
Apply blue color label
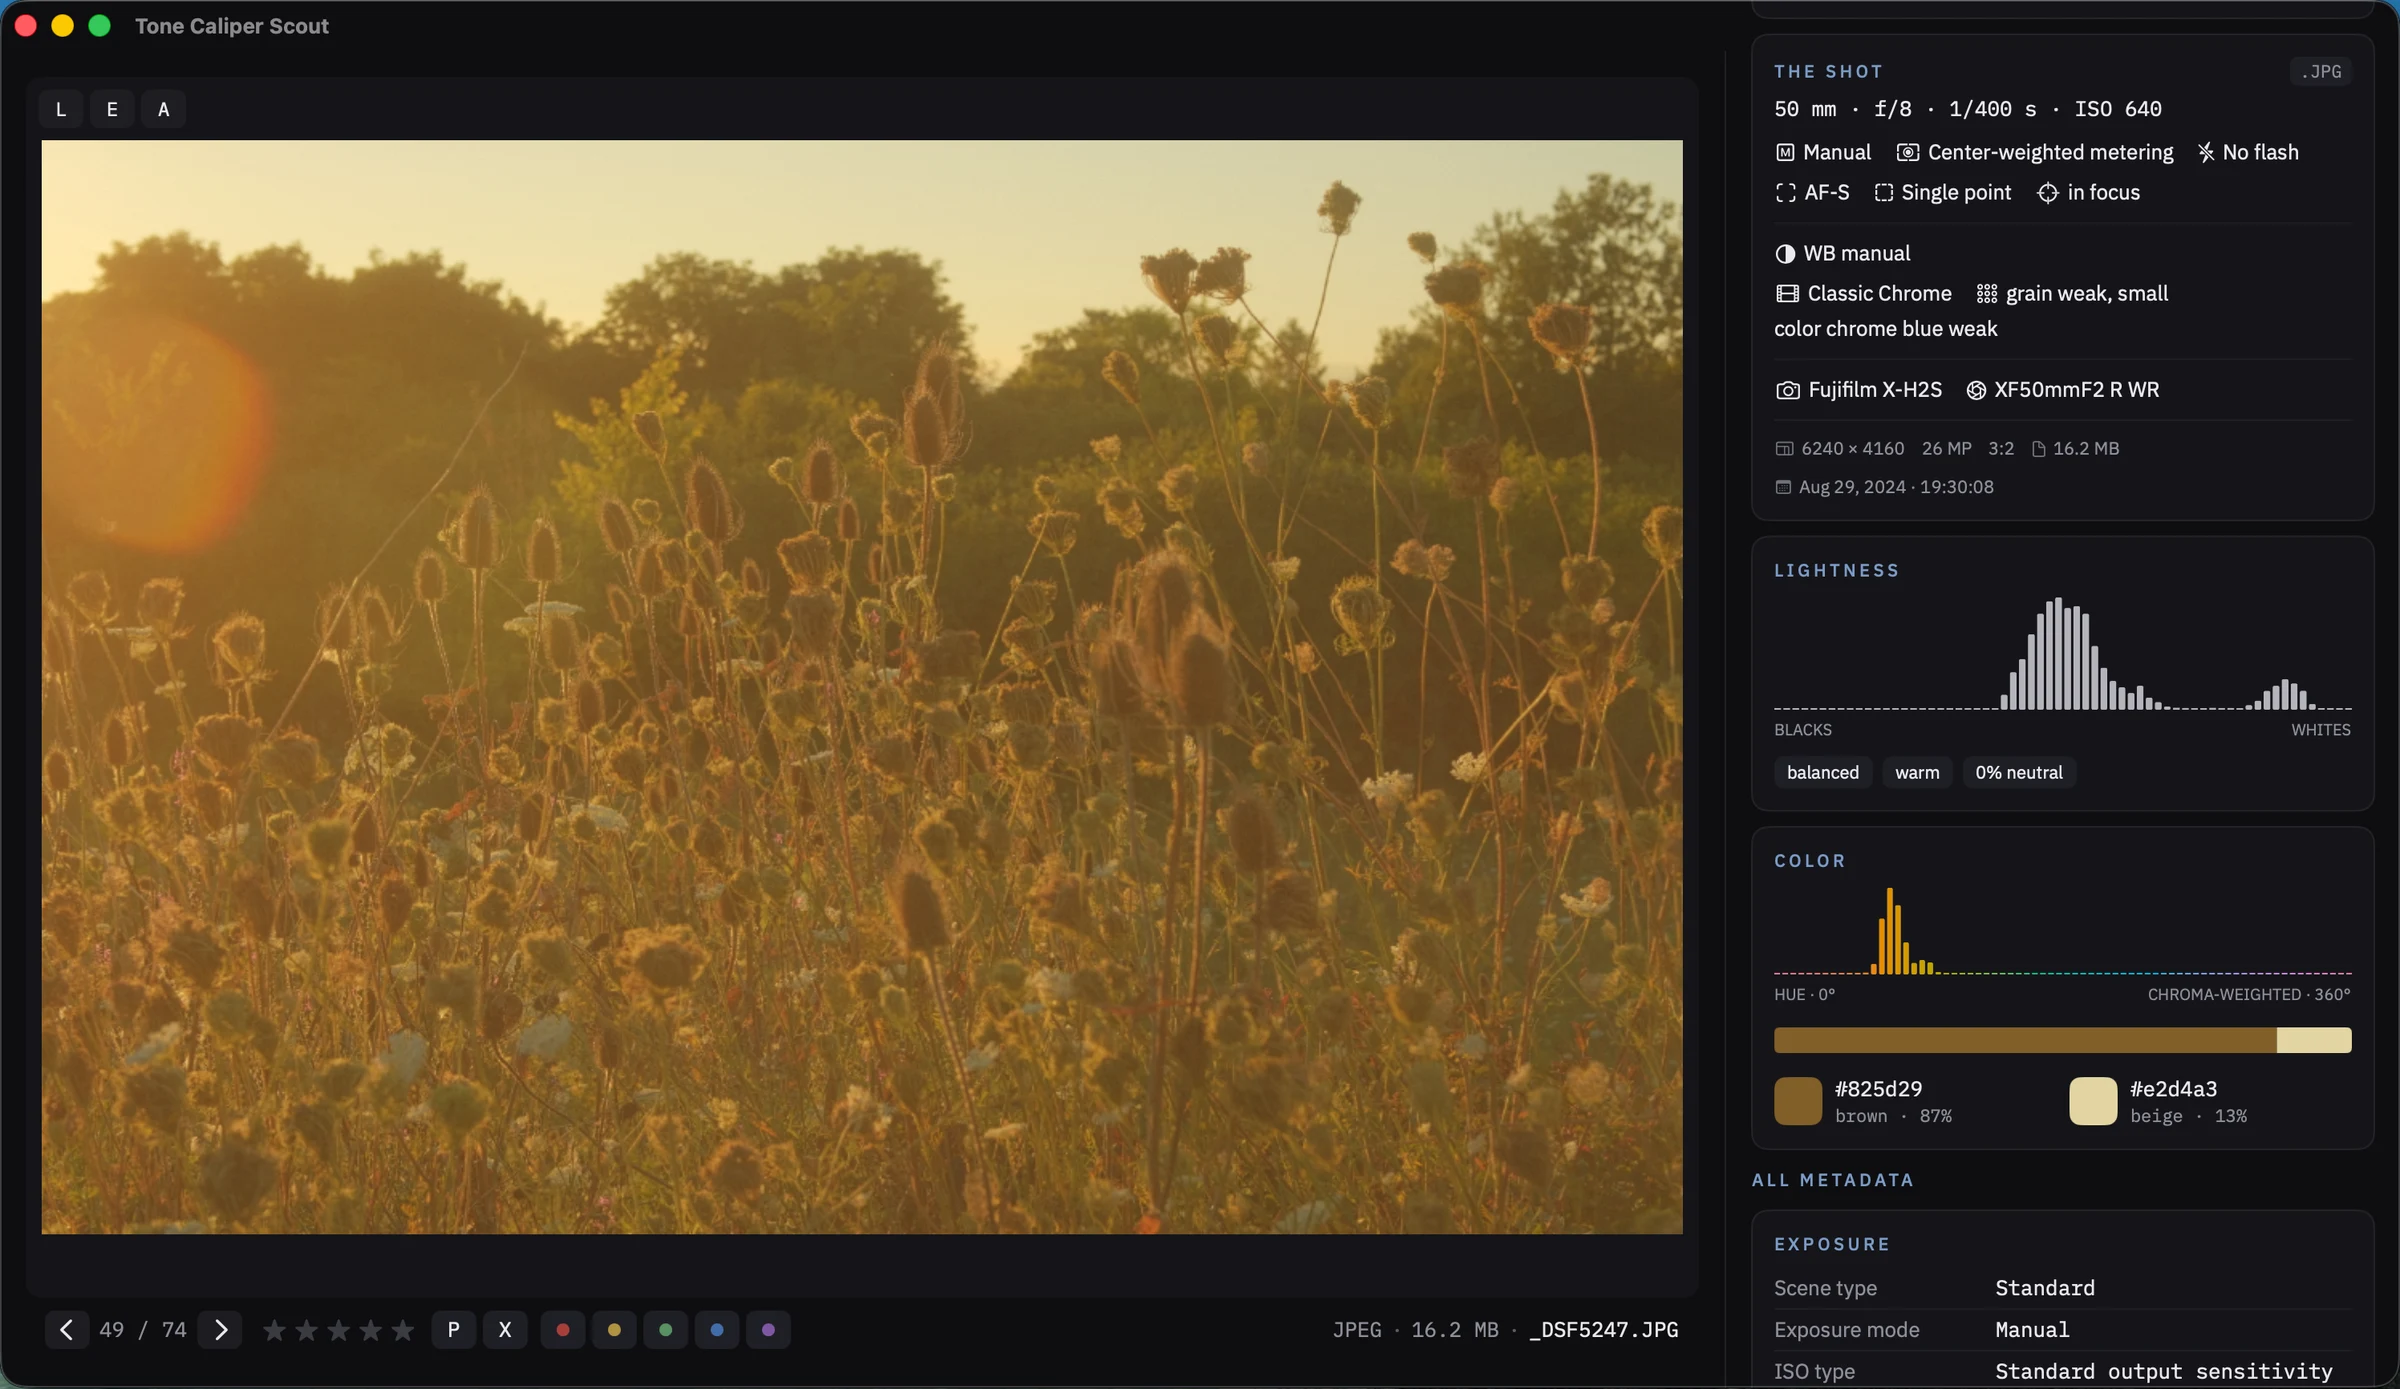[717, 1329]
